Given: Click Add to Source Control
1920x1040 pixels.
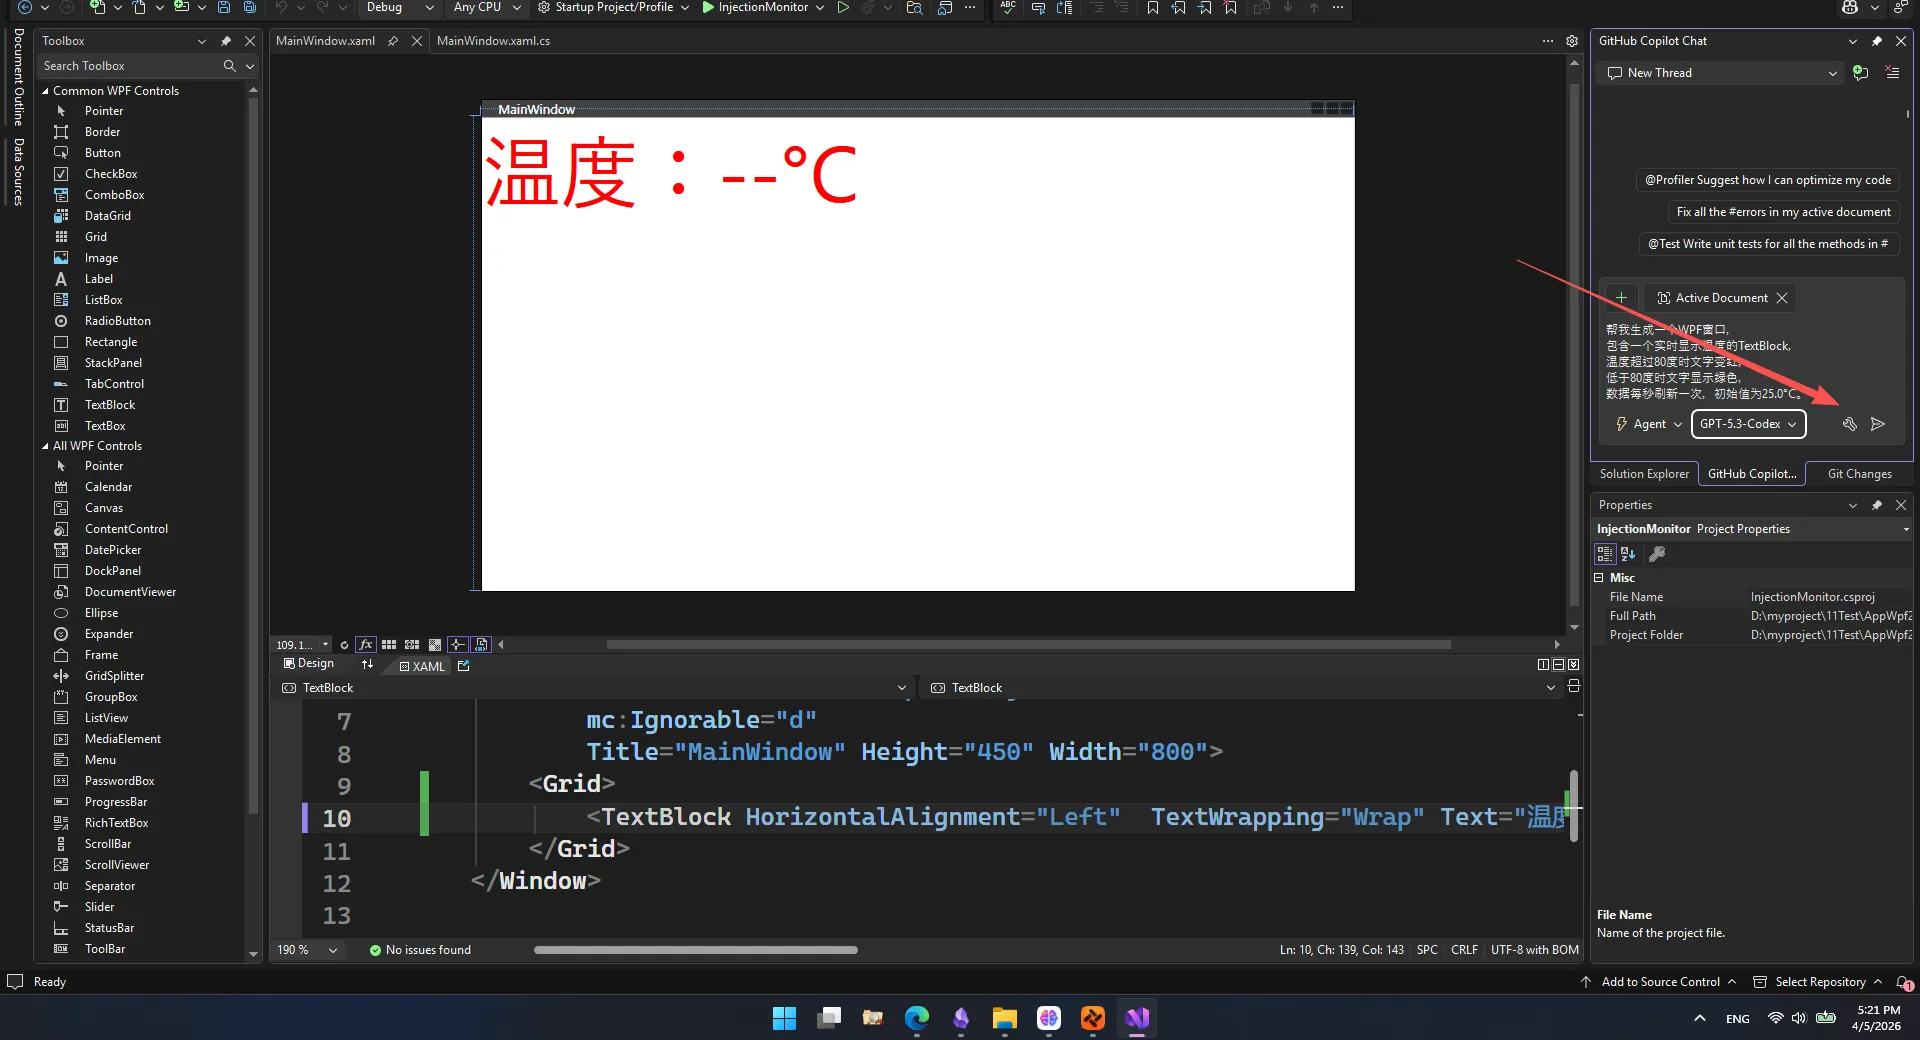Looking at the screenshot, I should (x=1660, y=982).
